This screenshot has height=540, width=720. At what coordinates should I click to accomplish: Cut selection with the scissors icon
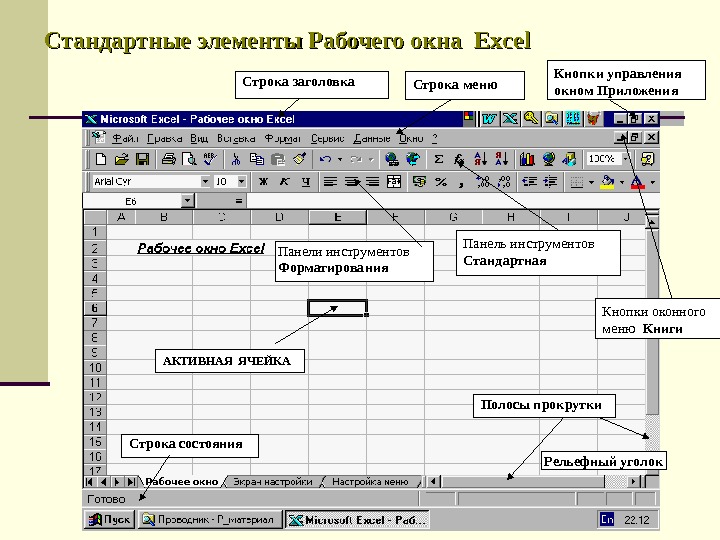click(236, 159)
